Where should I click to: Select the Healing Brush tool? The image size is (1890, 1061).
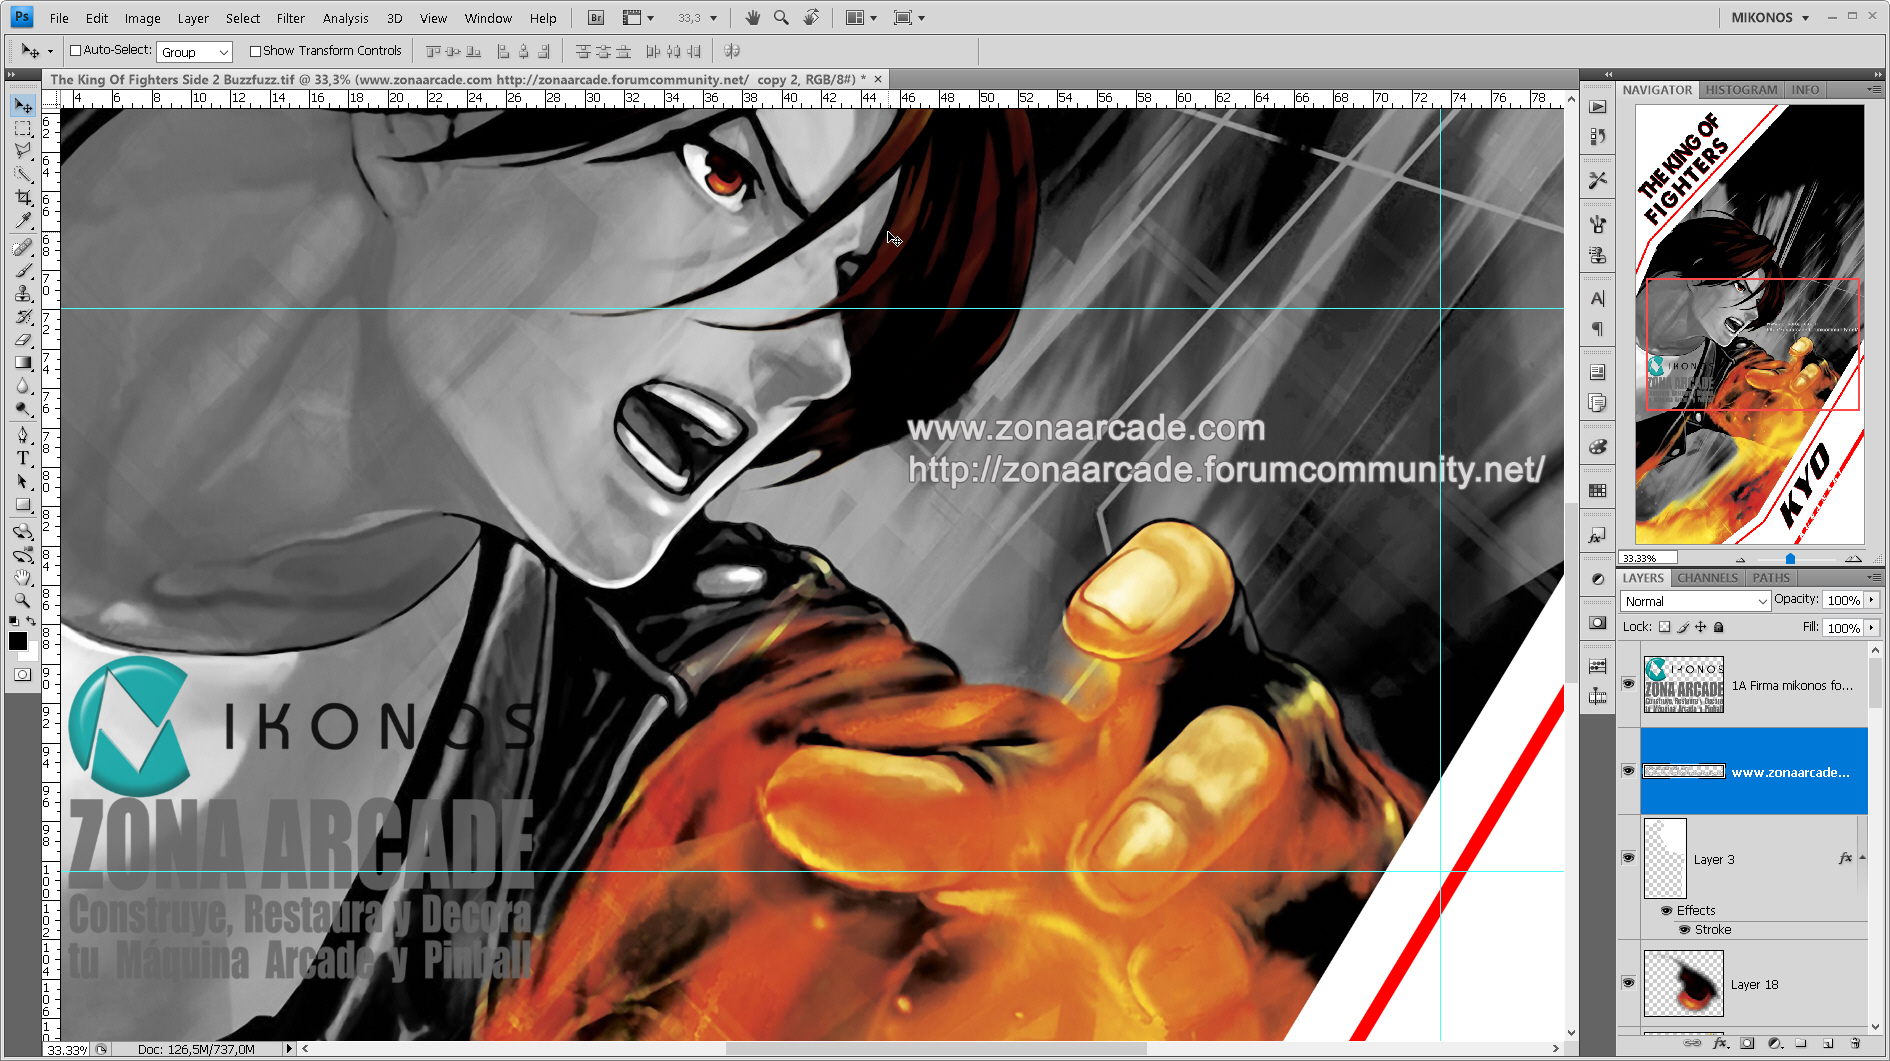pyautogui.click(x=23, y=247)
